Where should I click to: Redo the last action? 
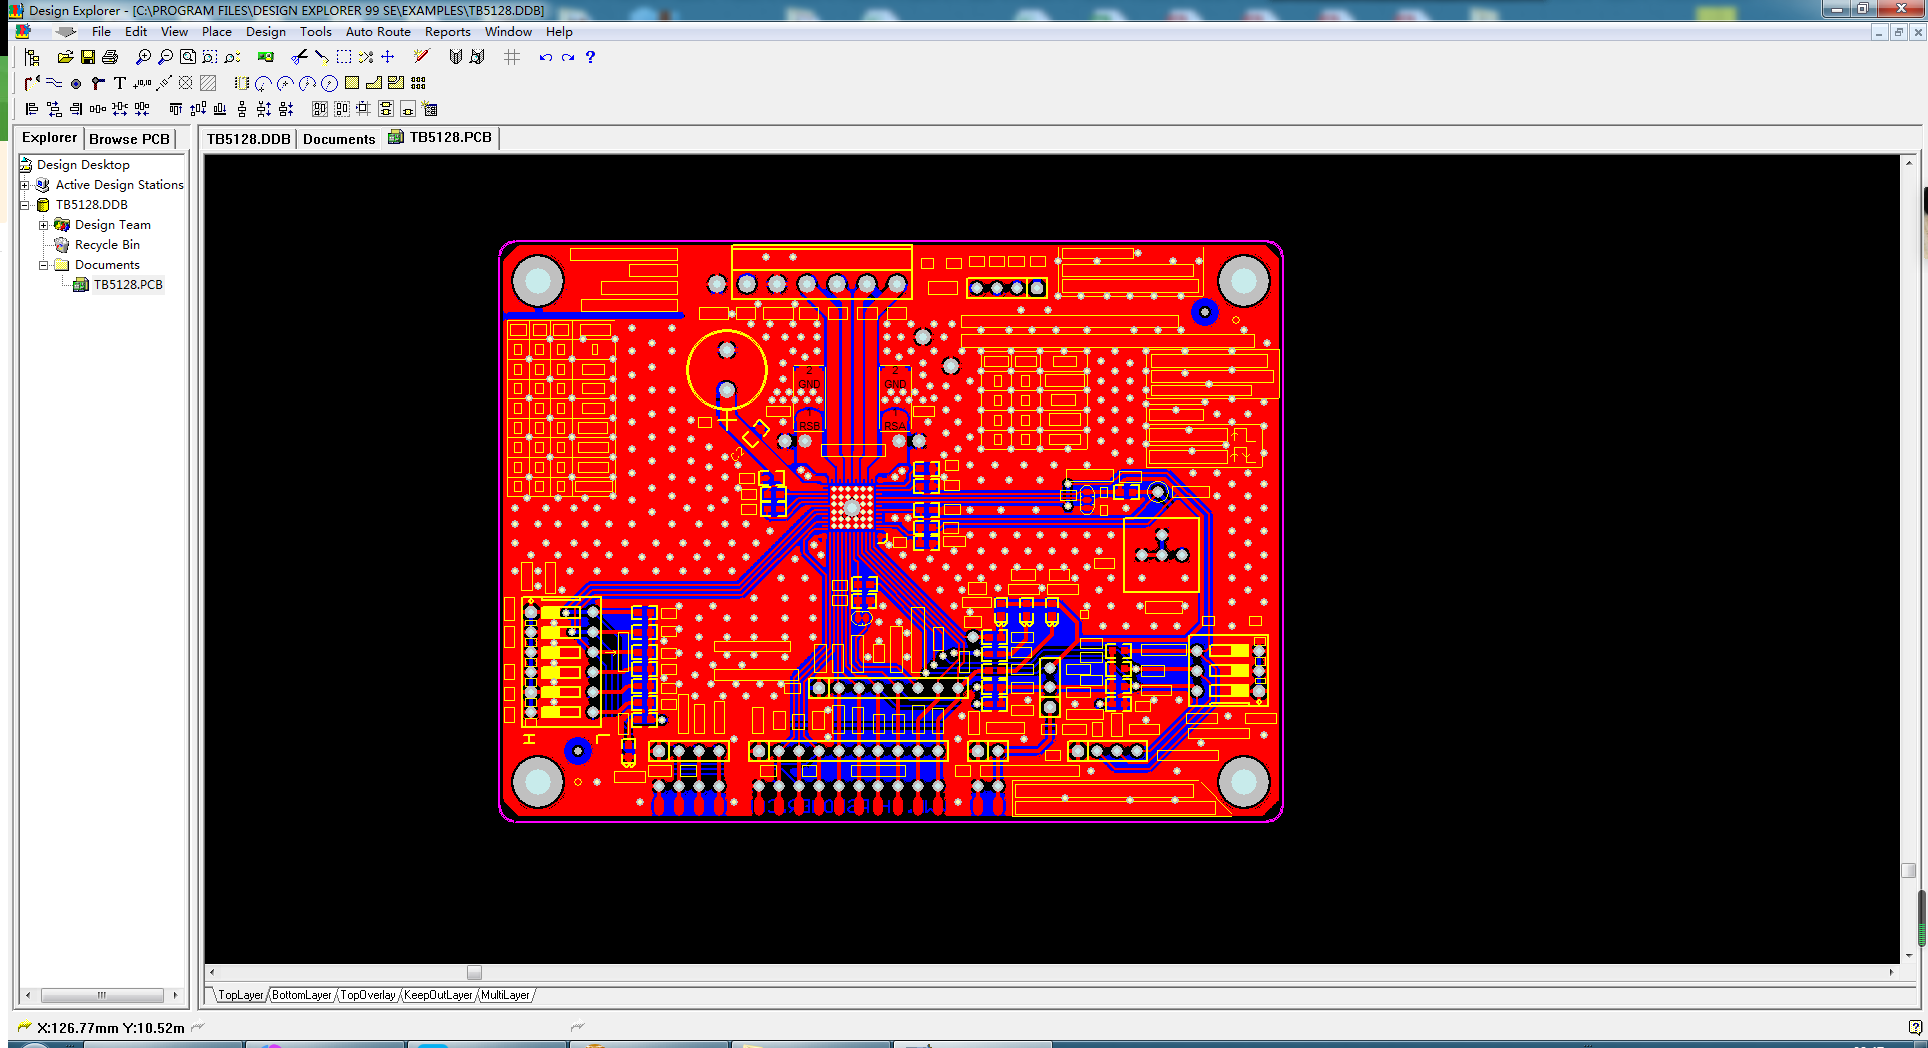(x=568, y=57)
